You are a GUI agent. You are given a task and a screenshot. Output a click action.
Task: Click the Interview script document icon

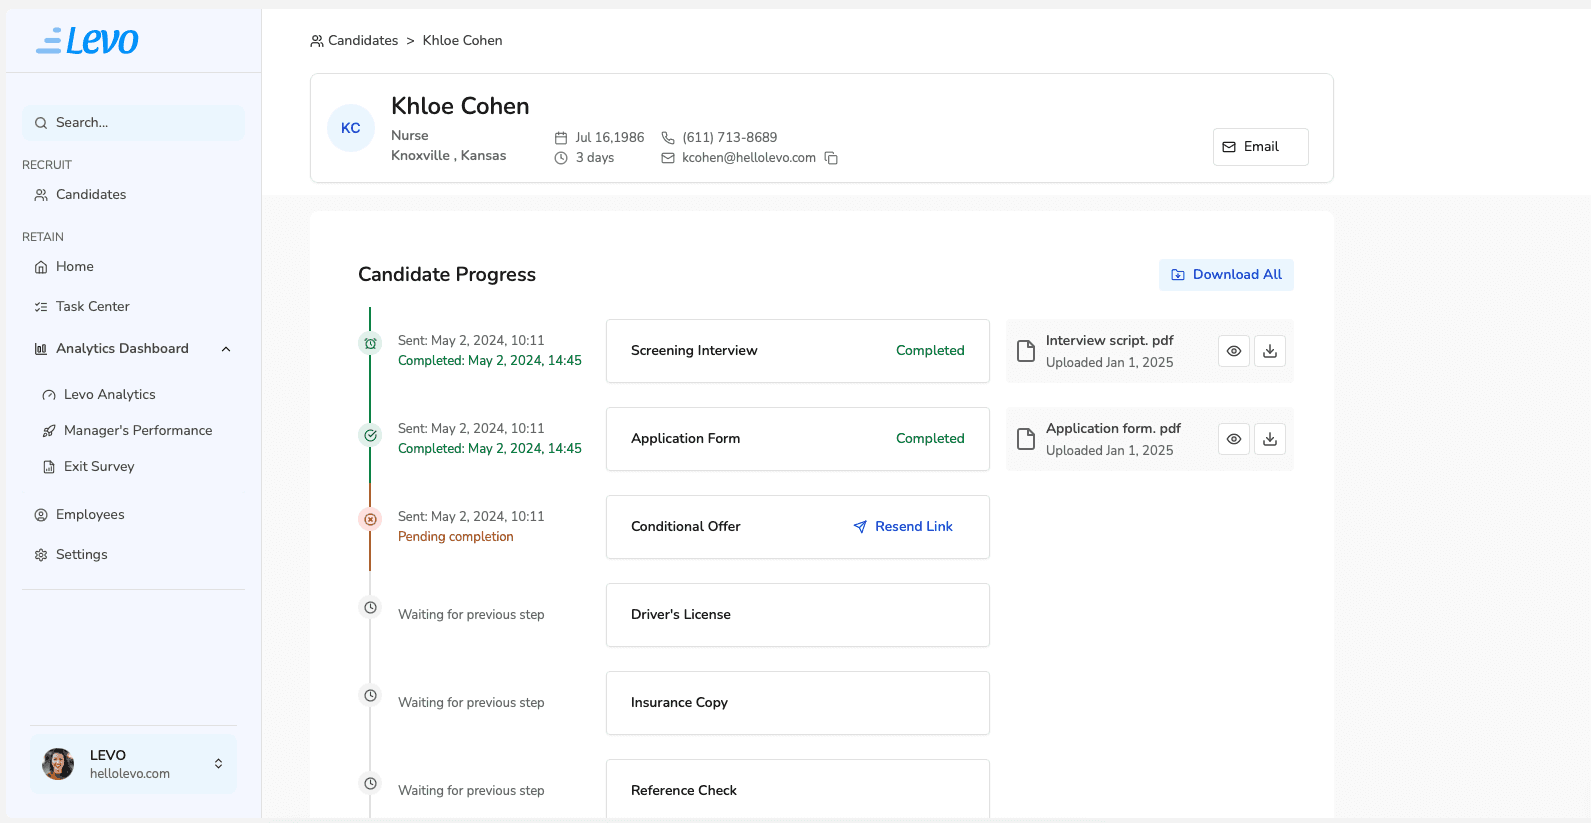click(1026, 351)
